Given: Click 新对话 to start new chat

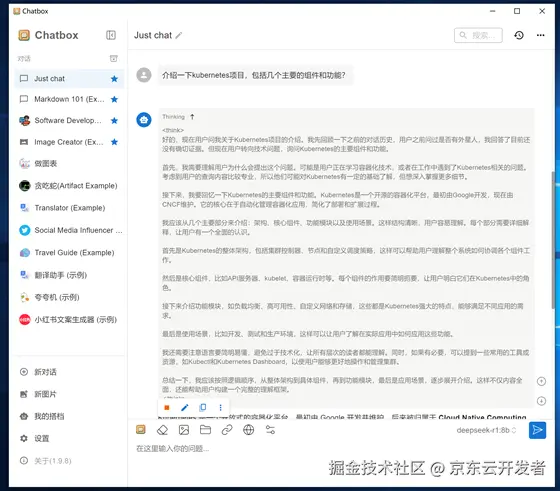Looking at the screenshot, I should tap(45, 372).
